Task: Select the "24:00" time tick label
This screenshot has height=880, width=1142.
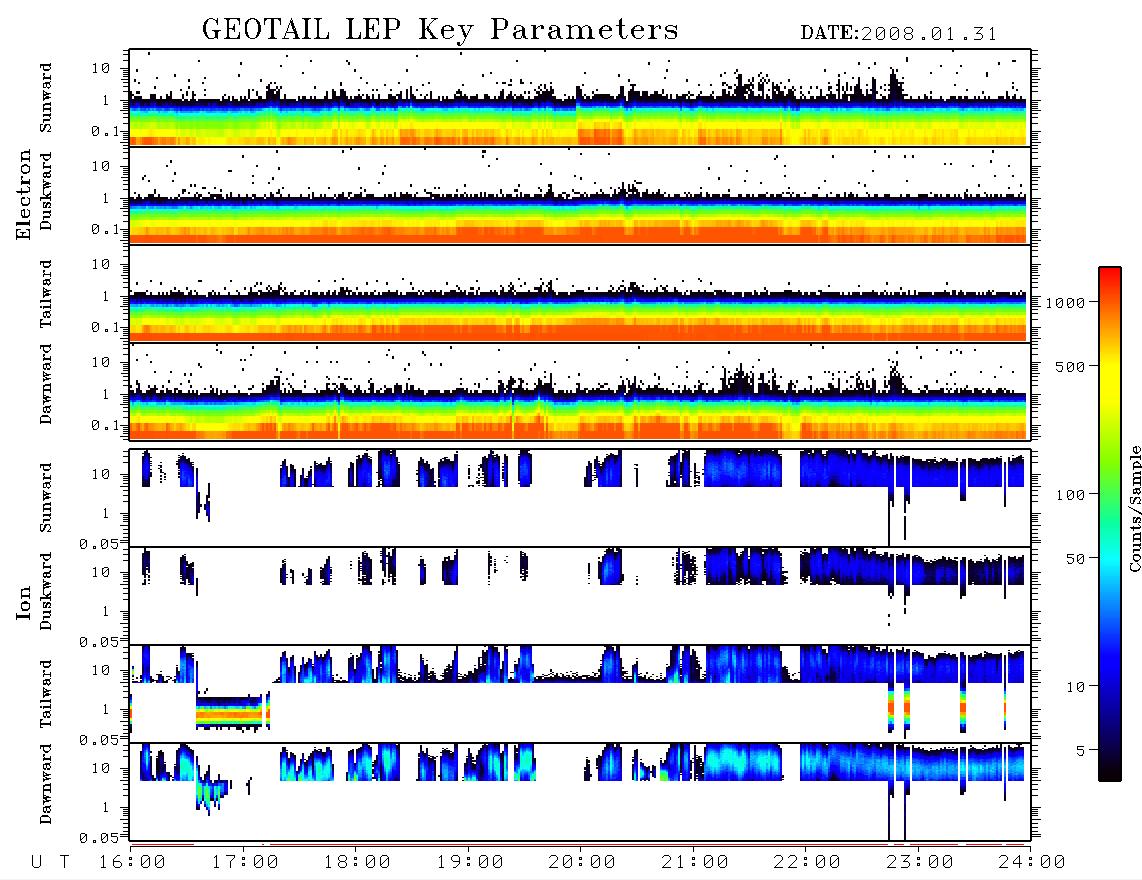Action: tap(1032, 863)
